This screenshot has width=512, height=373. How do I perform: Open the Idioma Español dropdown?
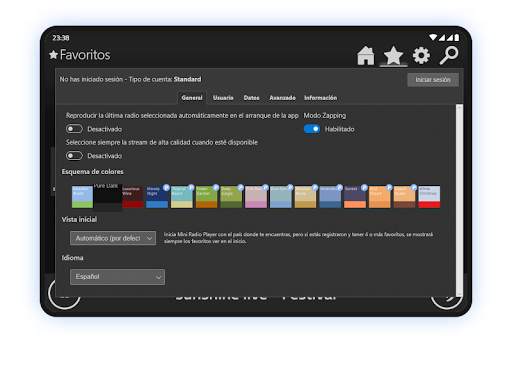click(x=117, y=277)
